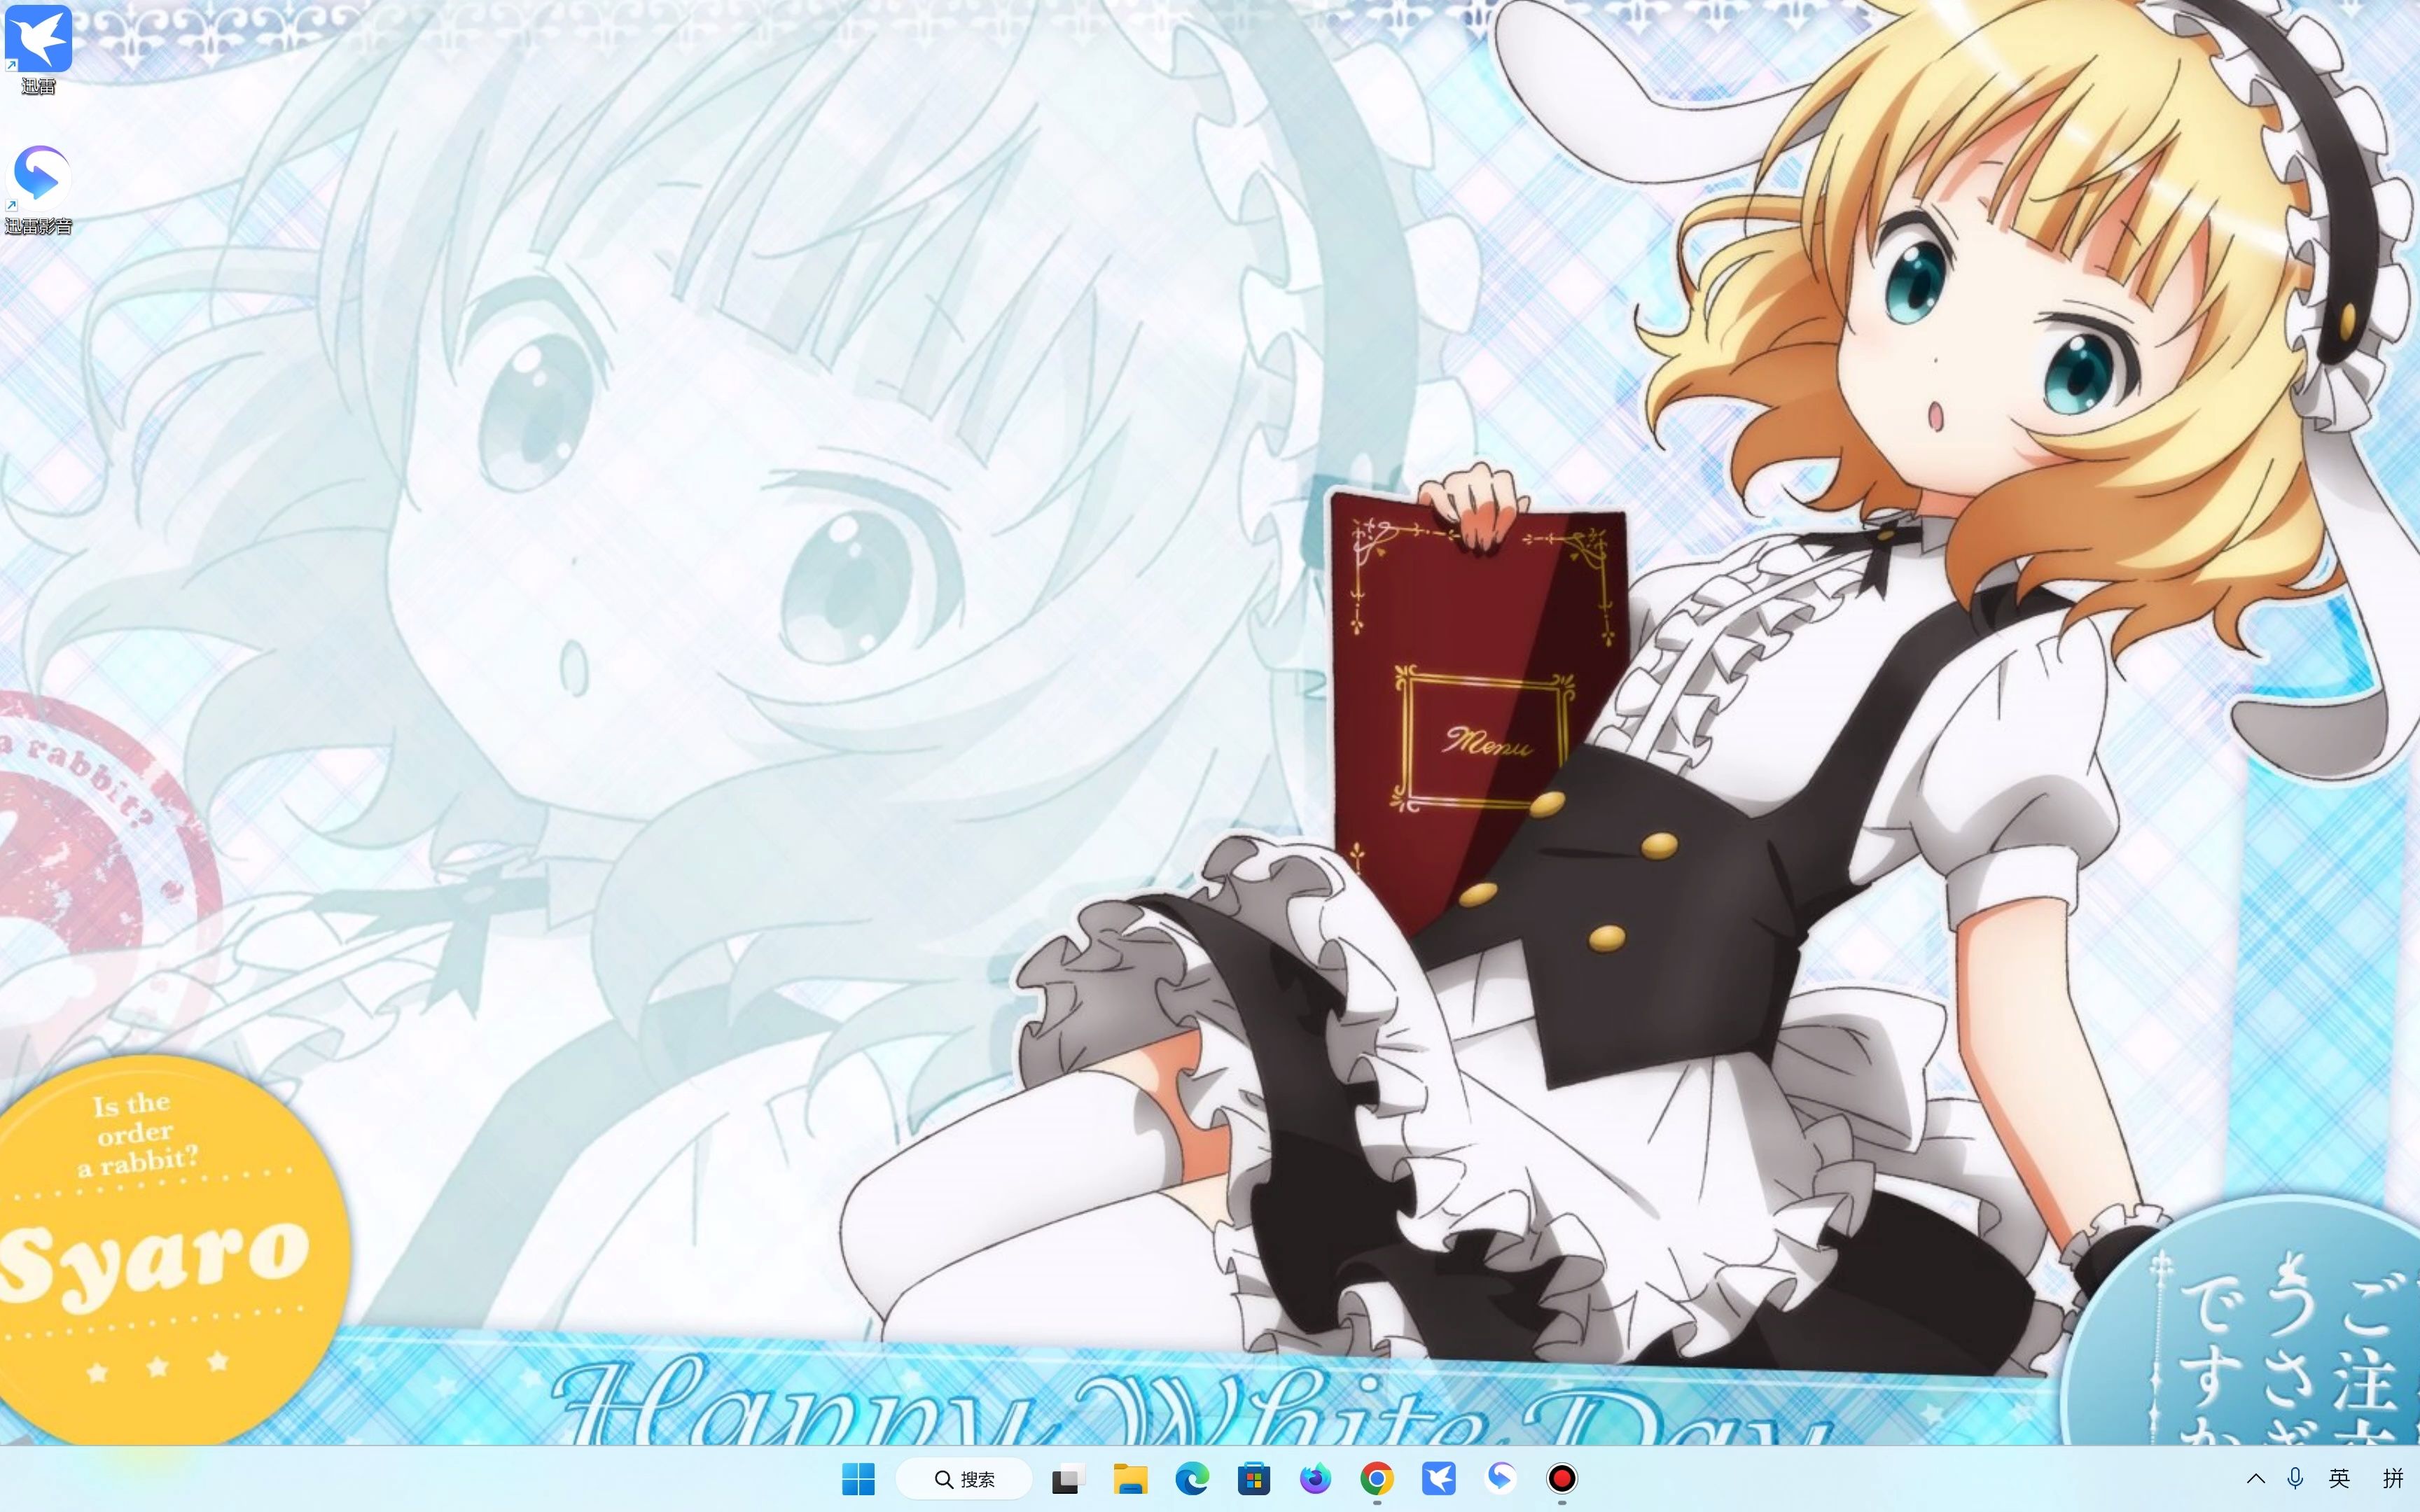Click the microphone tray icon

pyautogui.click(x=2296, y=1479)
